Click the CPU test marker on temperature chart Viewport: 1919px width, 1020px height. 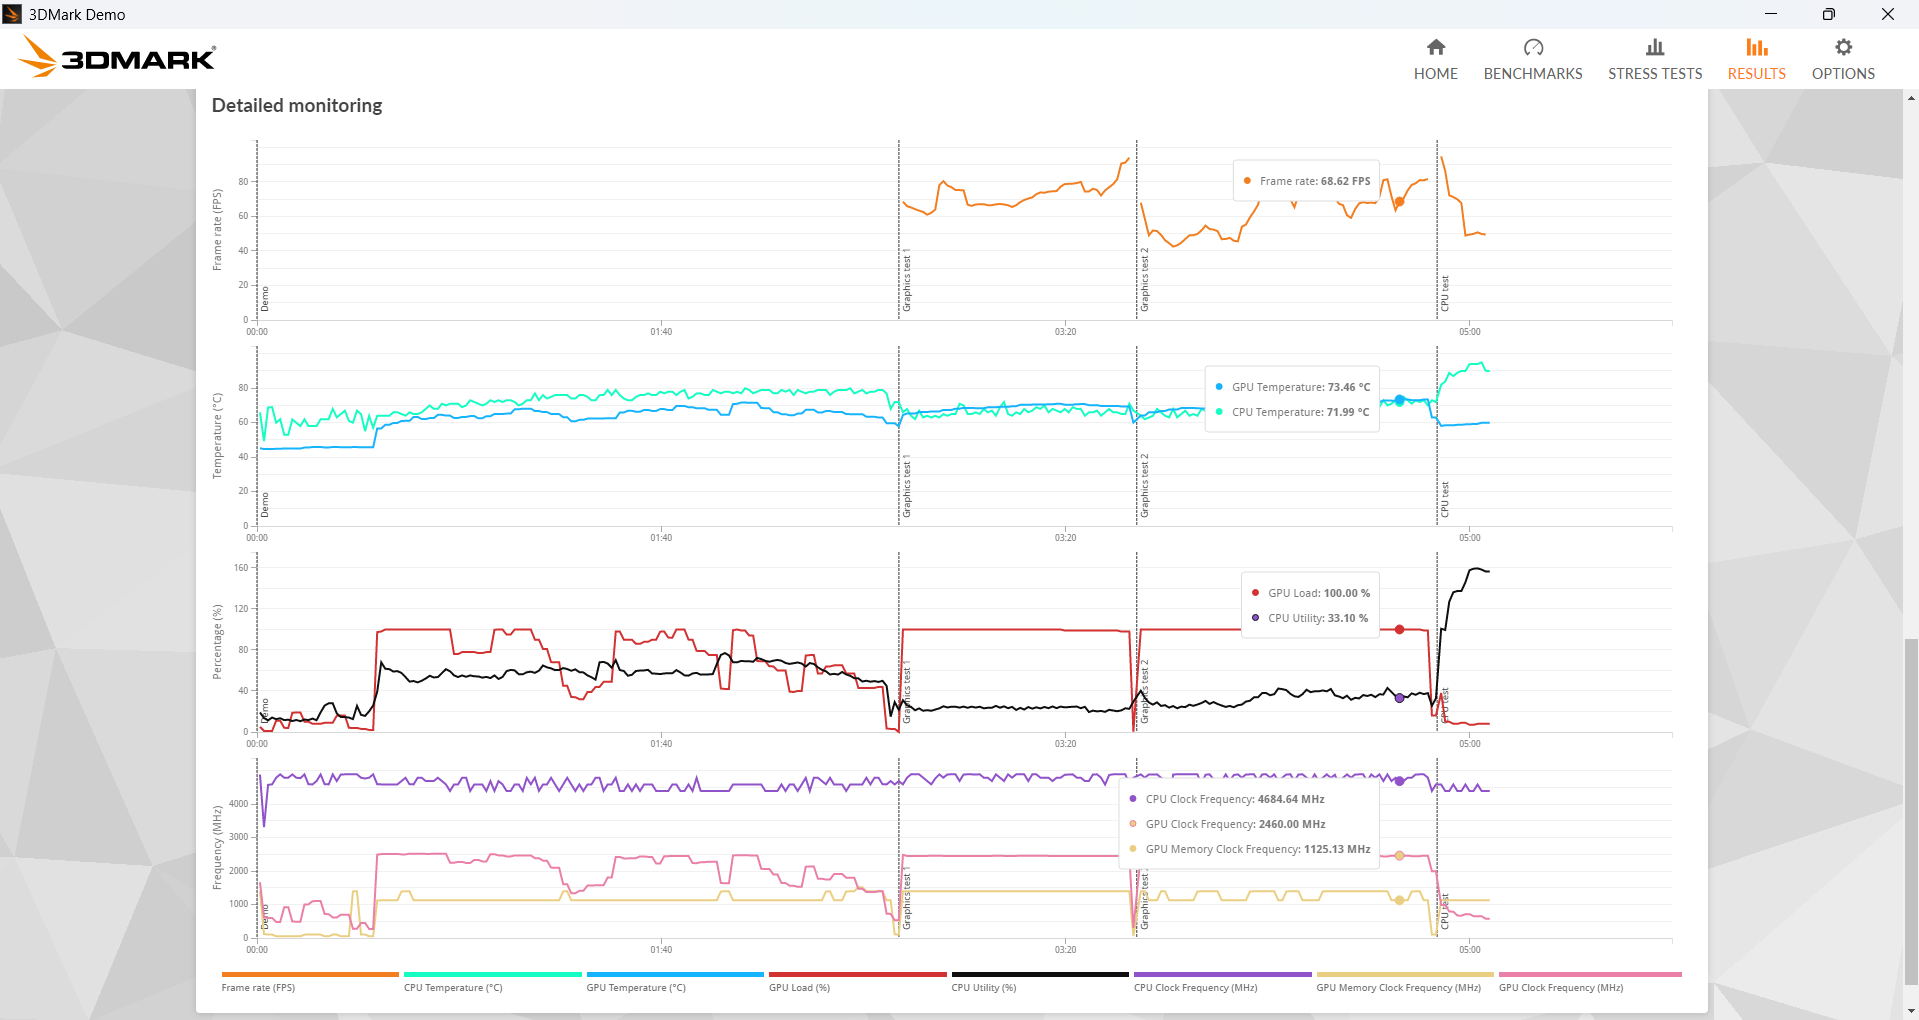[1445, 499]
